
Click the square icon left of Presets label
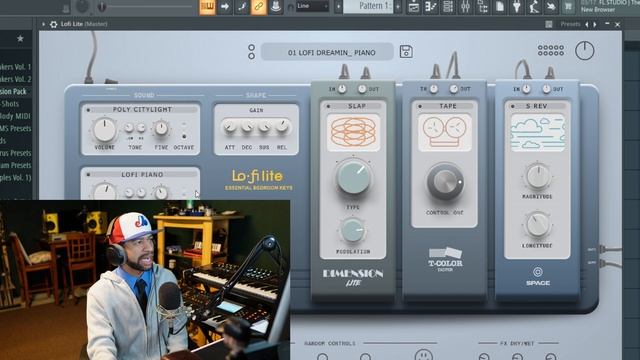click(x=549, y=24)
